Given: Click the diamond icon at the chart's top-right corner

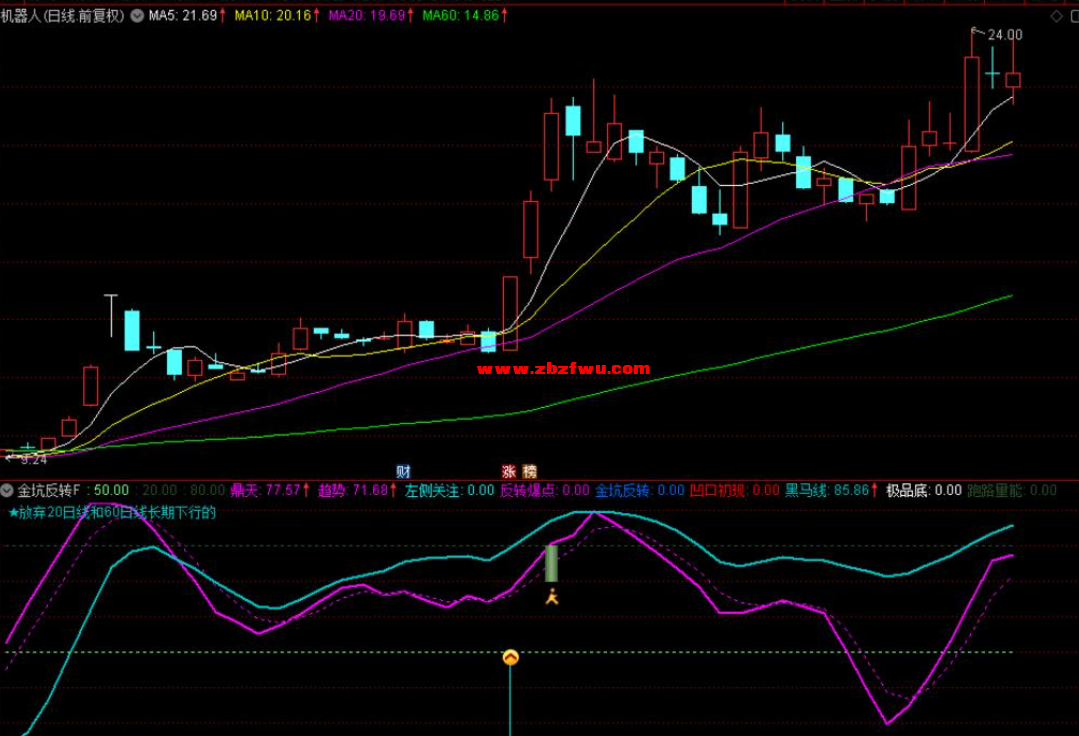Looking at the screenshot, I should click(1056, 16).
